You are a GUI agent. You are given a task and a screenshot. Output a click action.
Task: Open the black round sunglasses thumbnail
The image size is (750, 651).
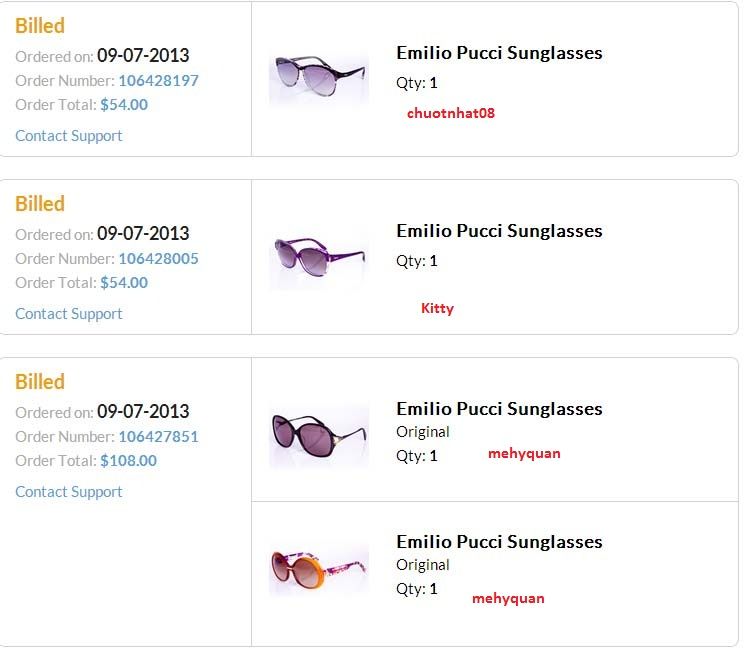click(319, 435)
